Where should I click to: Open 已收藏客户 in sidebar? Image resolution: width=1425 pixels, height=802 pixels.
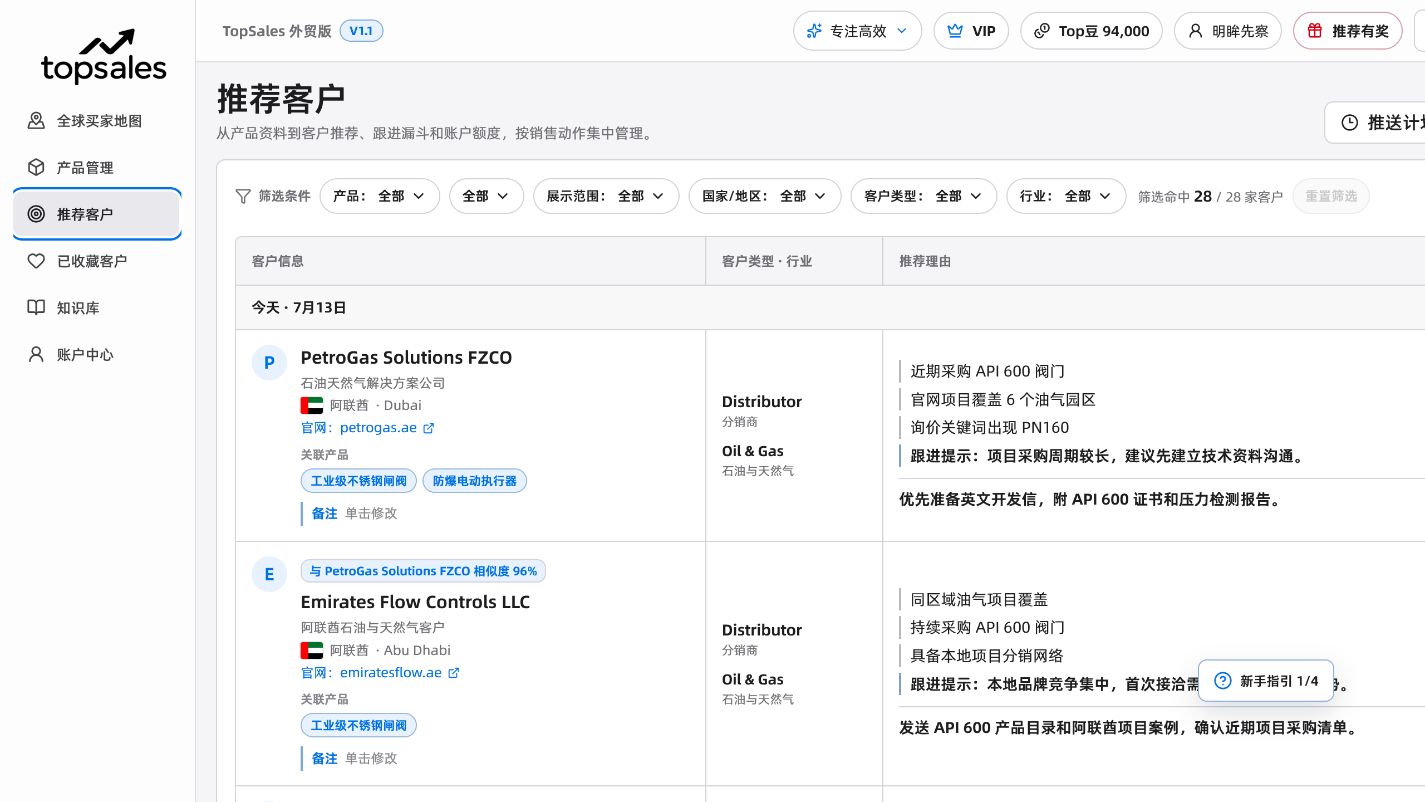[97, 261]
